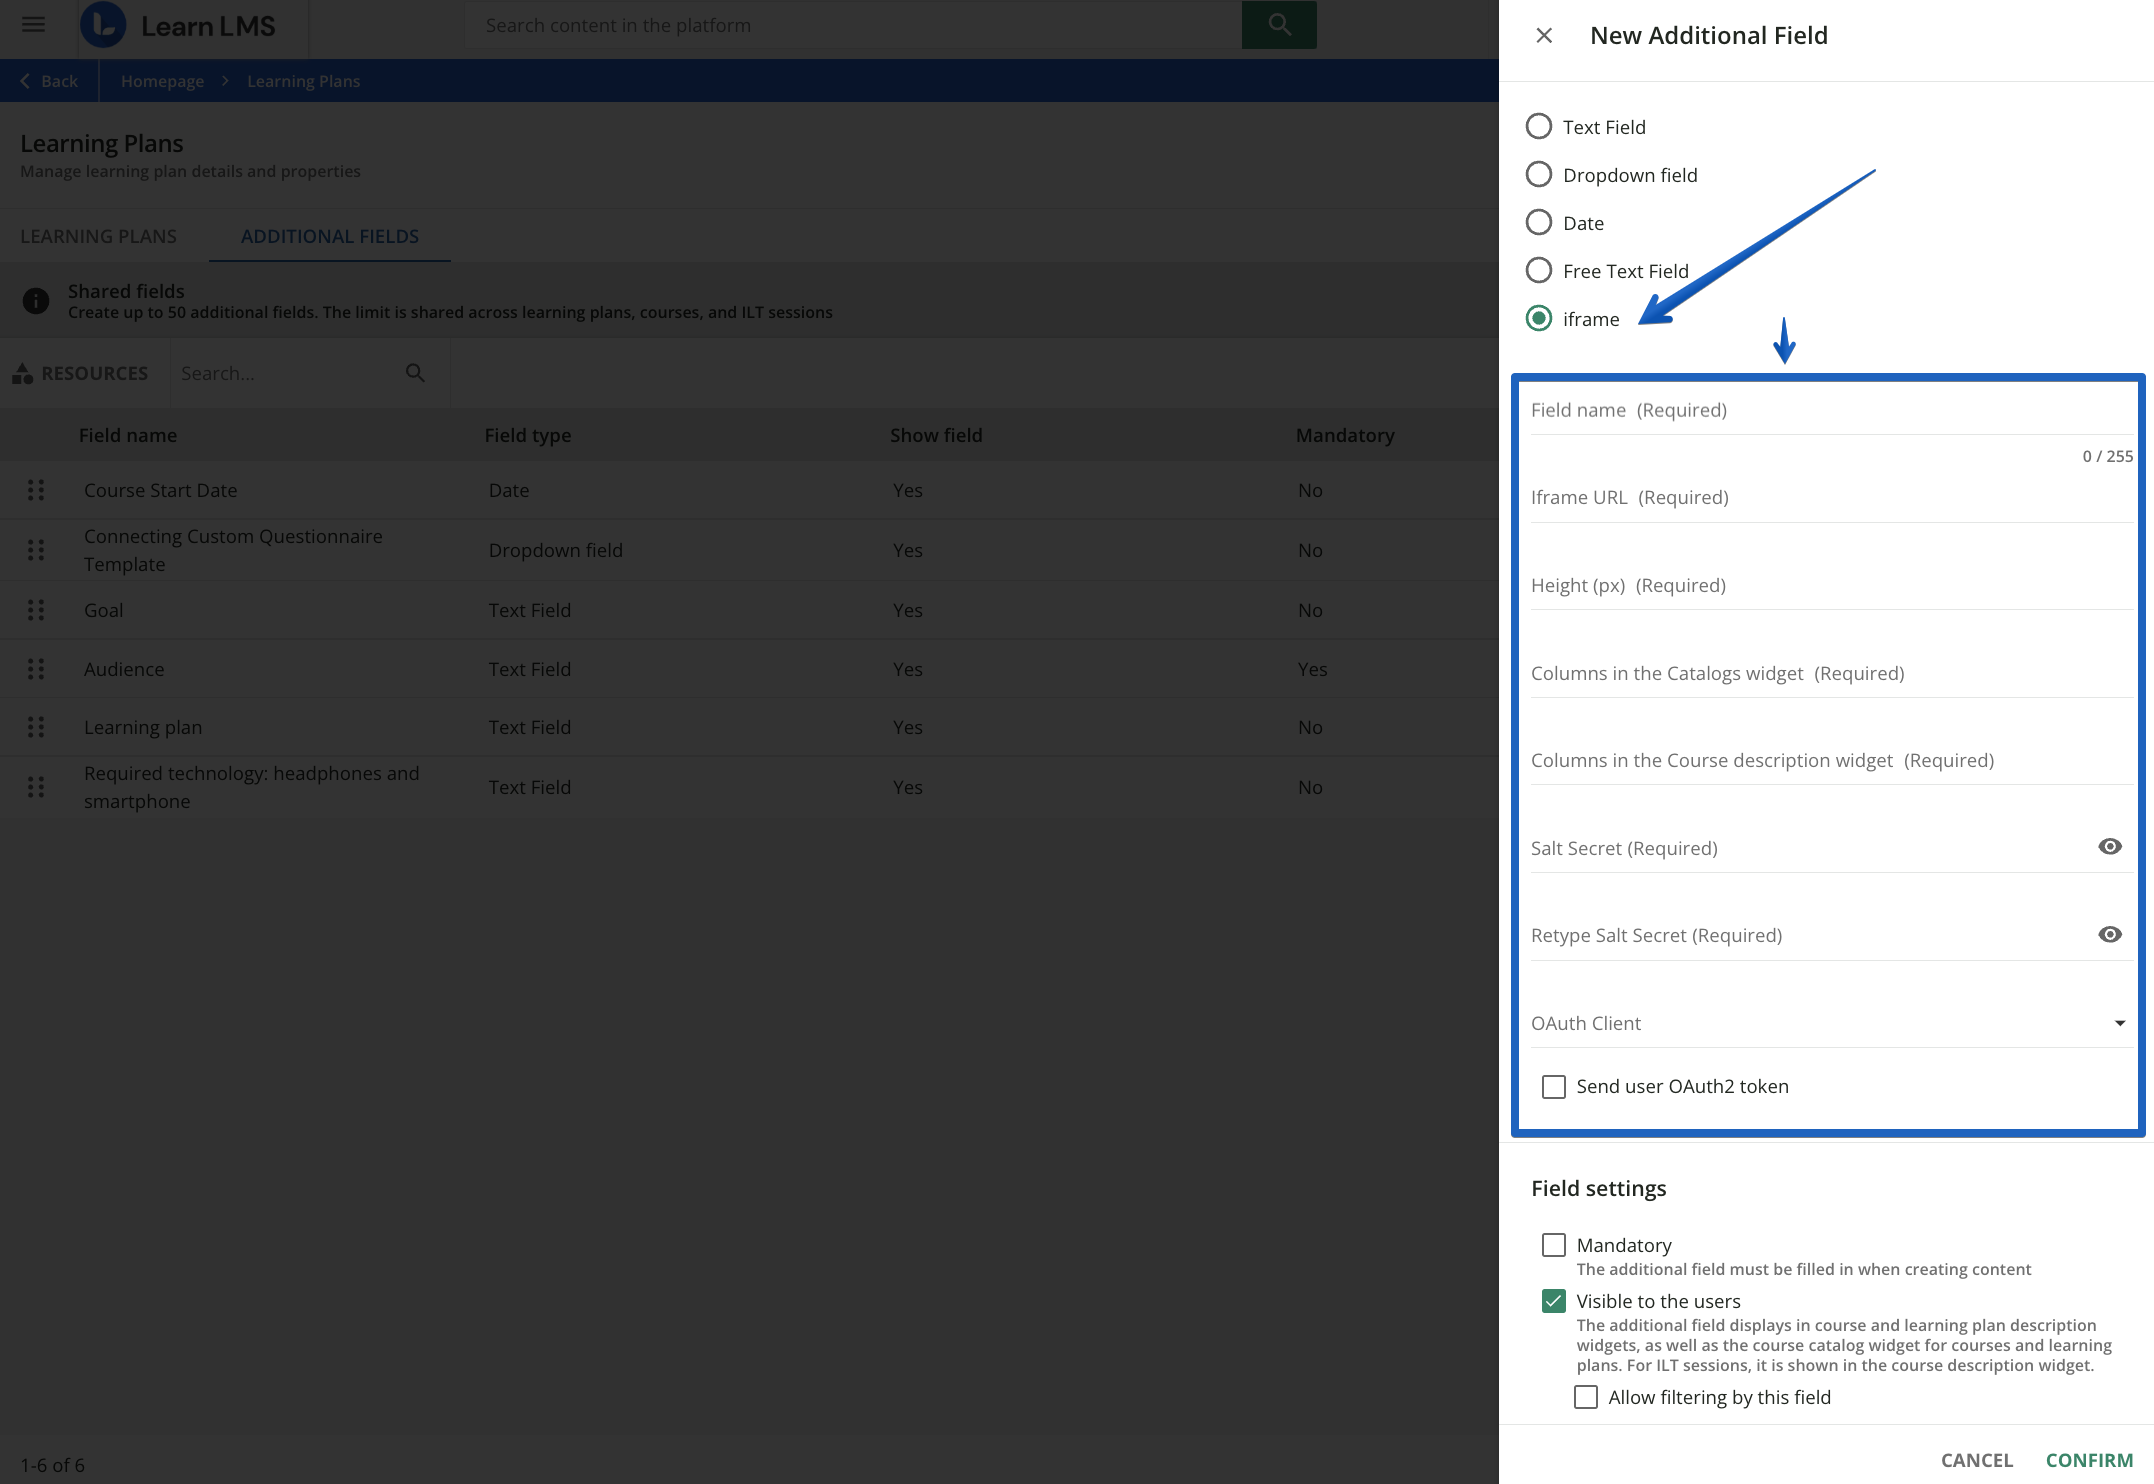Click the CONFIRM button

(x=2089, y=1460)
